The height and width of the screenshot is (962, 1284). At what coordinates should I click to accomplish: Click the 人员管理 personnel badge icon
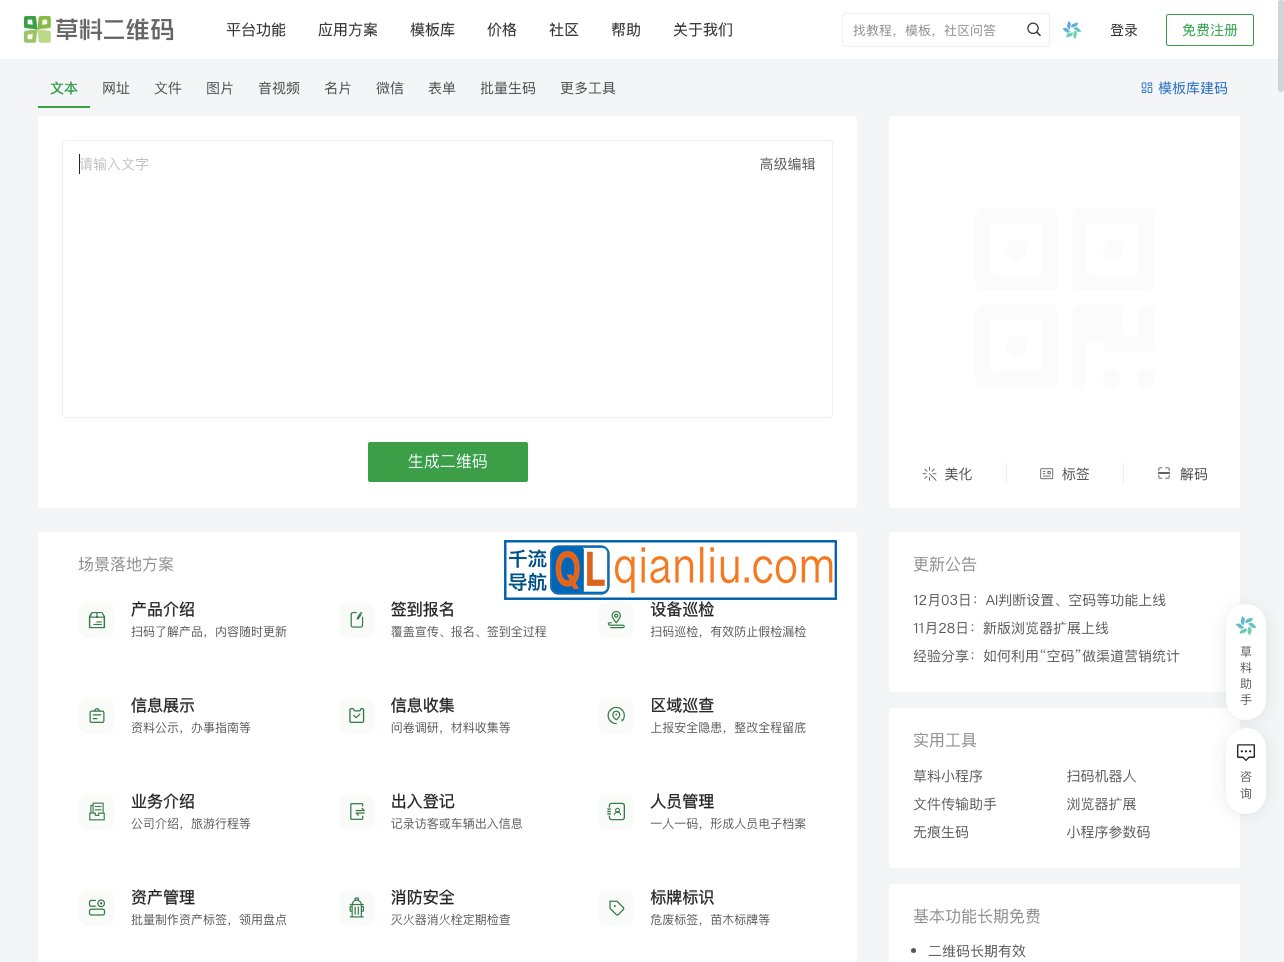pos(616,811)
